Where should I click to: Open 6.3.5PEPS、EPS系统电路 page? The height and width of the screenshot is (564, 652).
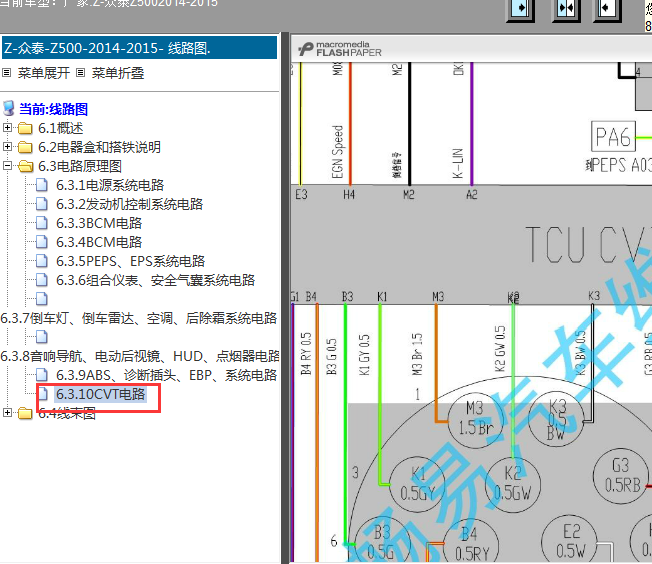(x=131, y=261)
